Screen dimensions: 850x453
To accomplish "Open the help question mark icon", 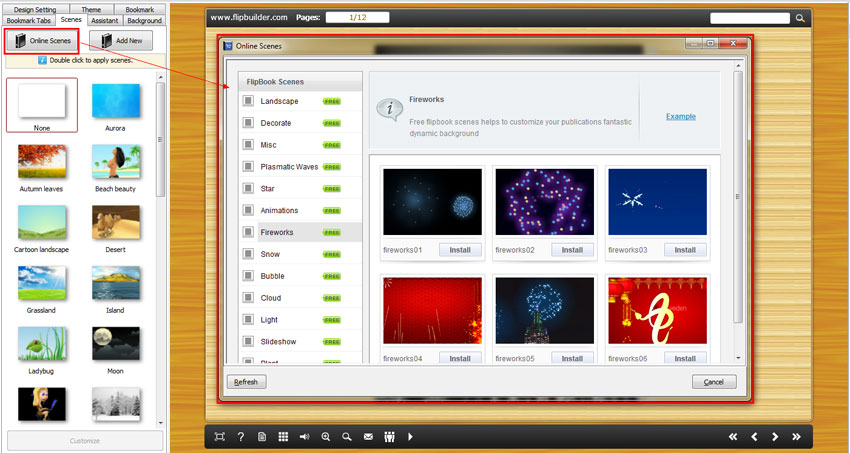I will coord(241,437).
